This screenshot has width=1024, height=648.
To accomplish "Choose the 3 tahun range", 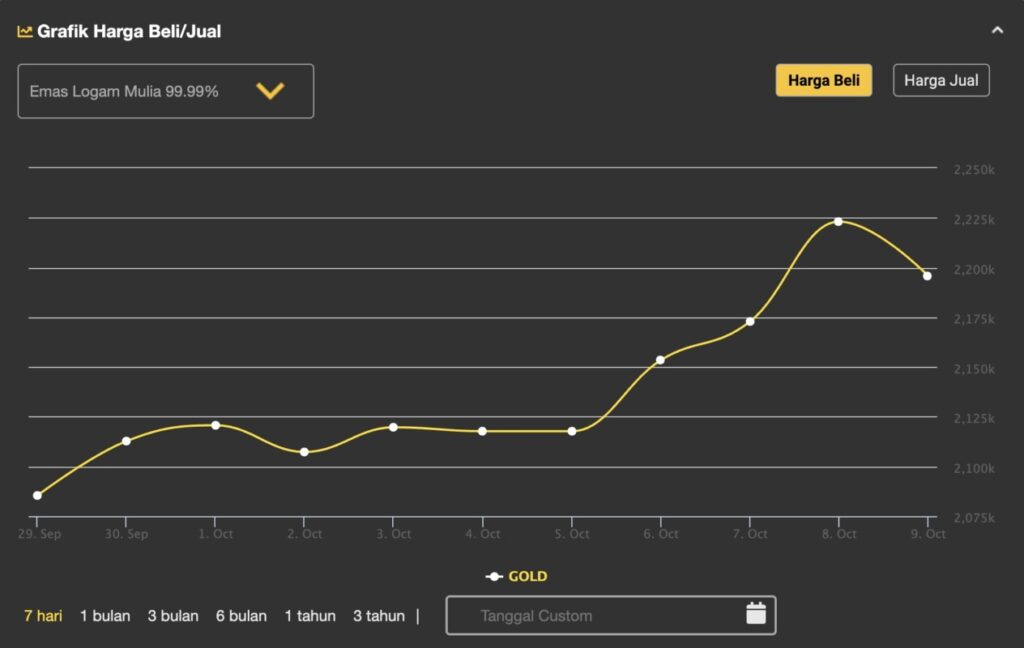I will [379, 616].
